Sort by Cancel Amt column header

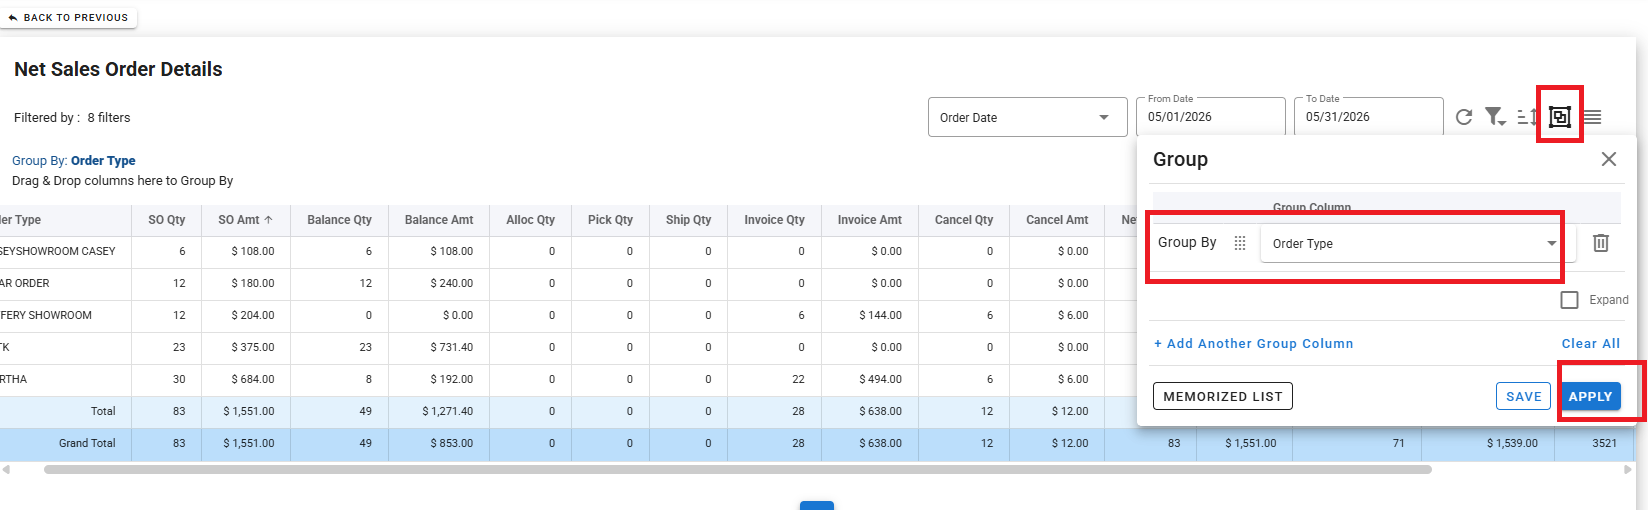1057,220
